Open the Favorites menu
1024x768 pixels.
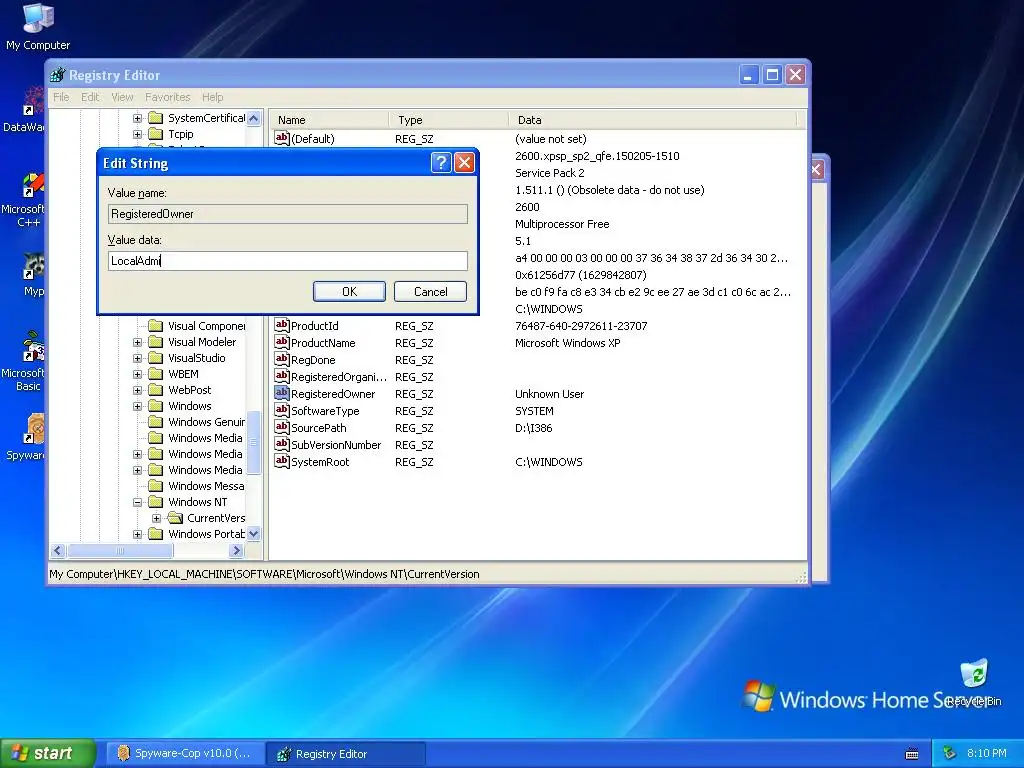(168, 97)
